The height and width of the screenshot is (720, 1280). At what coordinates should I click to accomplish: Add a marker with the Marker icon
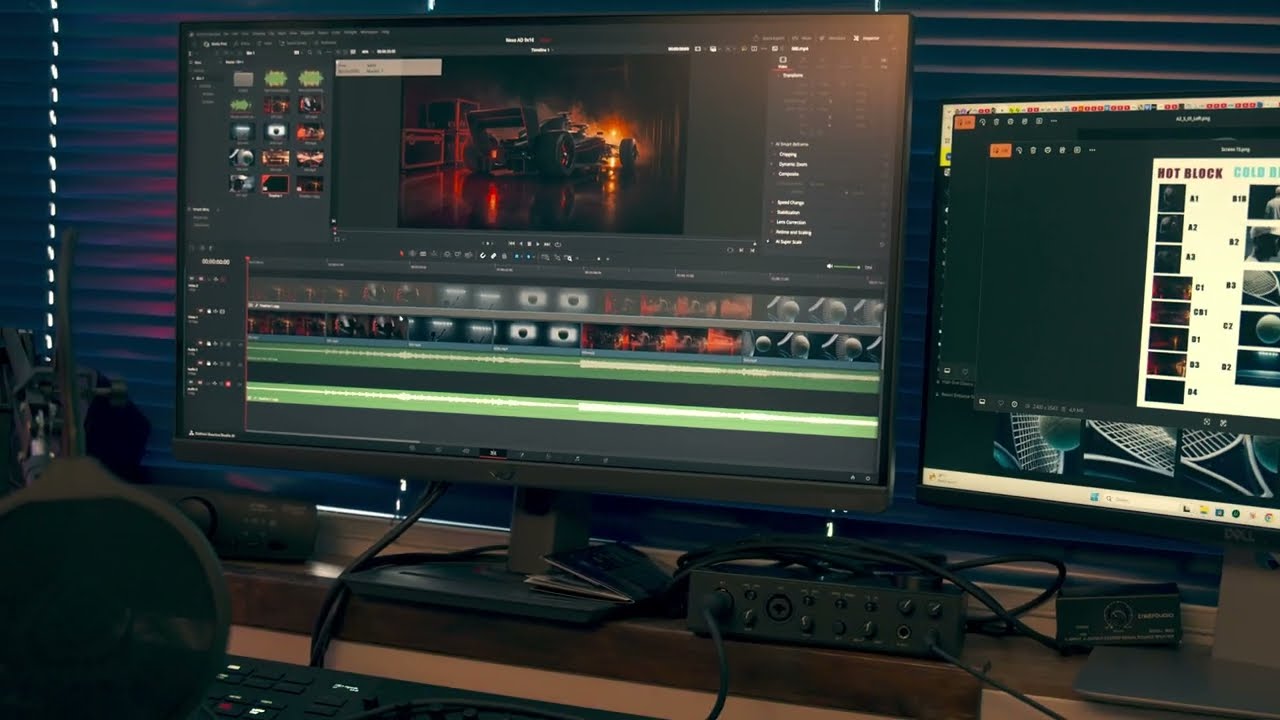(529, 256)
